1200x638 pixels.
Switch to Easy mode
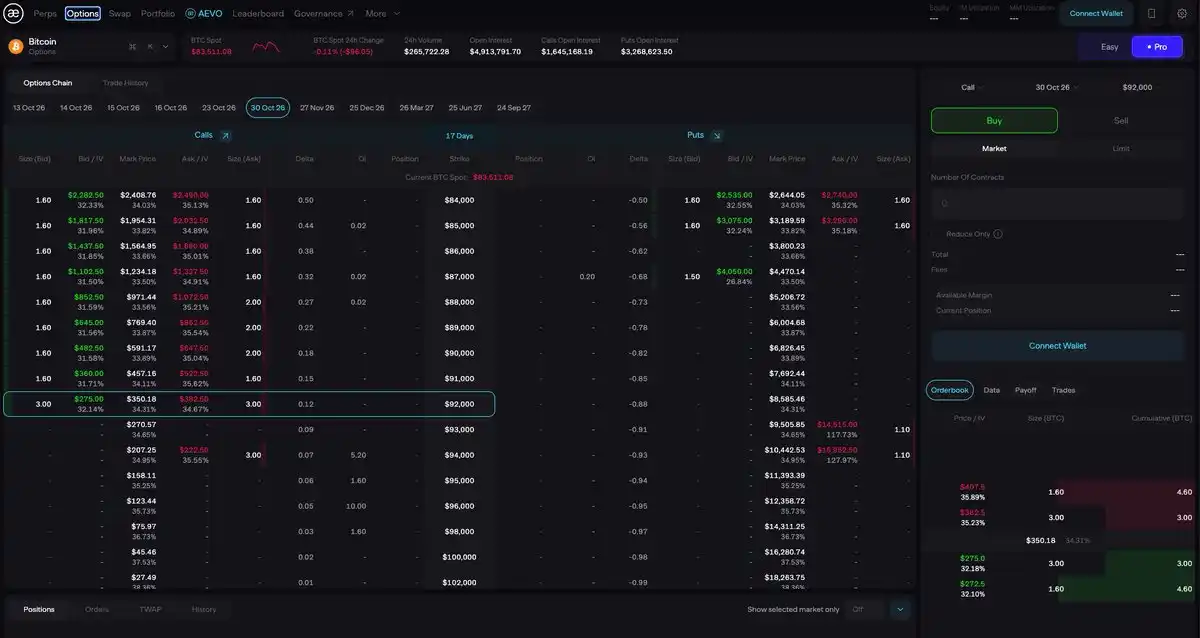(x=1109, y=47)
